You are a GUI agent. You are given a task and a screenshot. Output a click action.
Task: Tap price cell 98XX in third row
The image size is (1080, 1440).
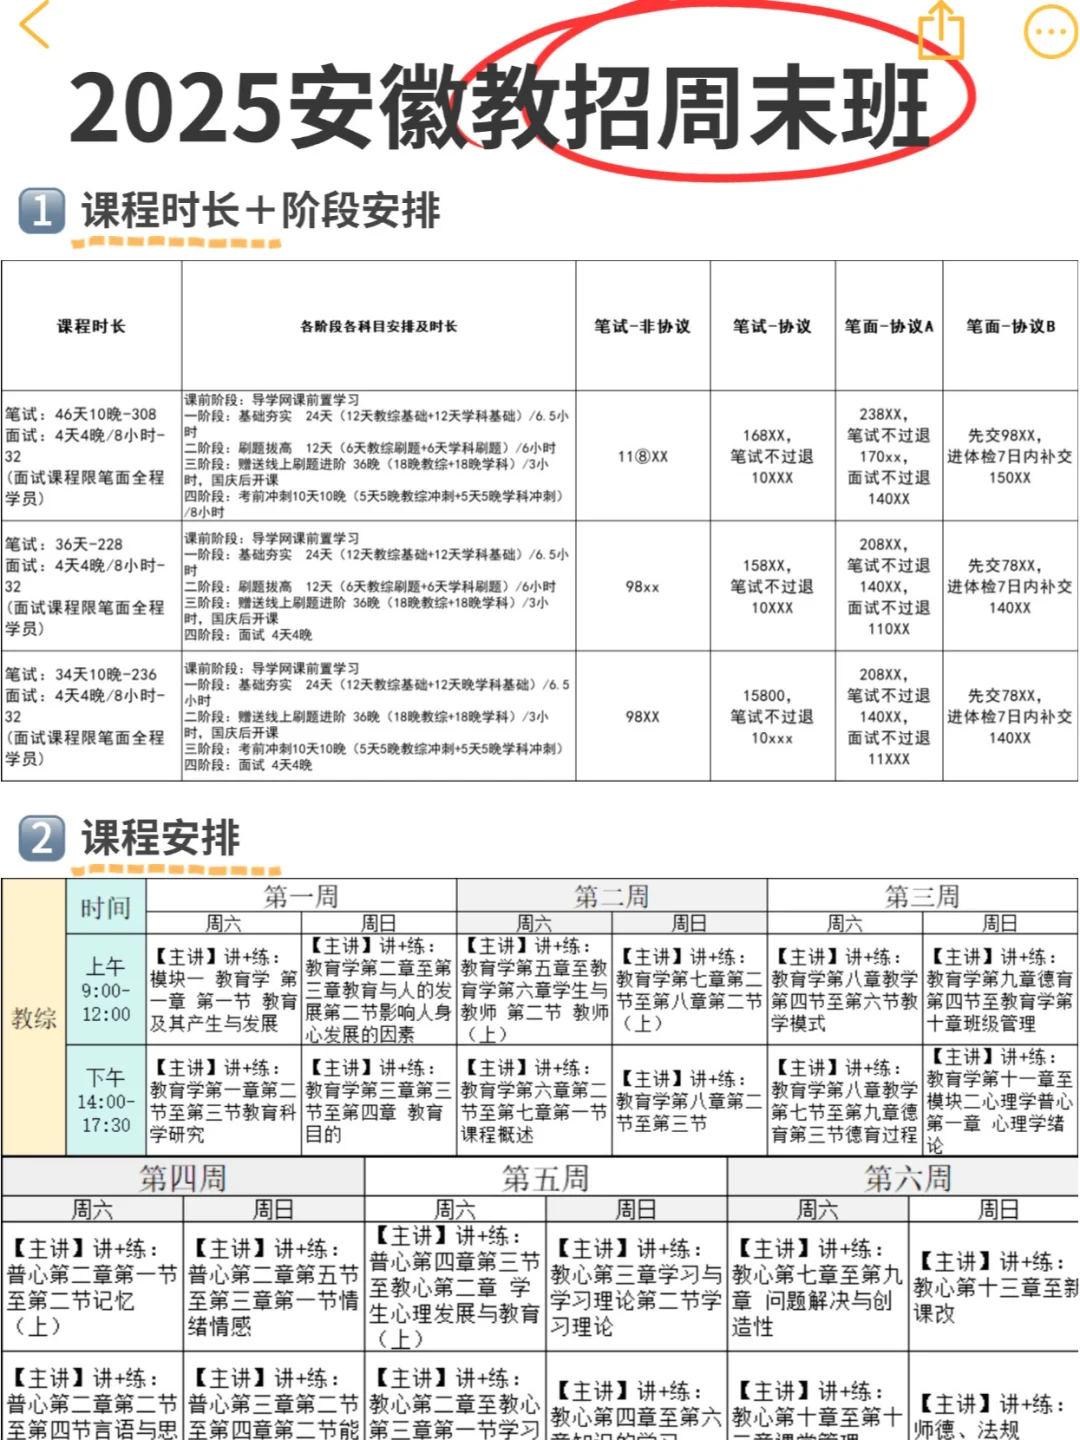click(x=642, y=717)
